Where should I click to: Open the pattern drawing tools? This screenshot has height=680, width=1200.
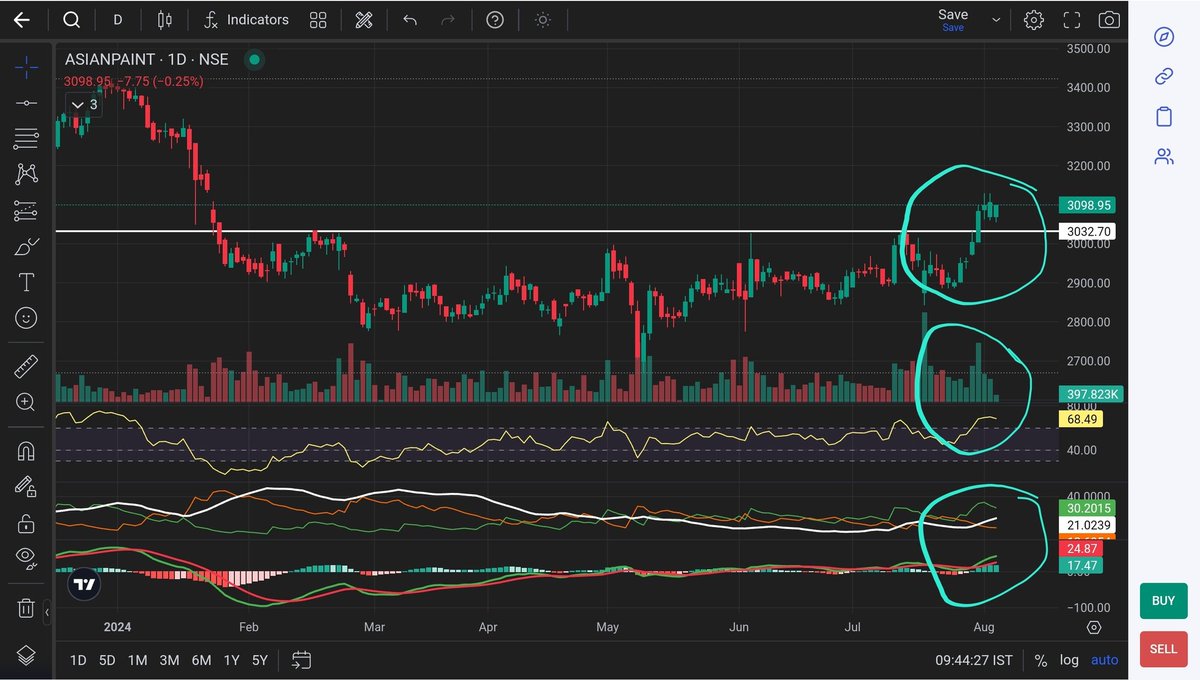pos(27,174)
